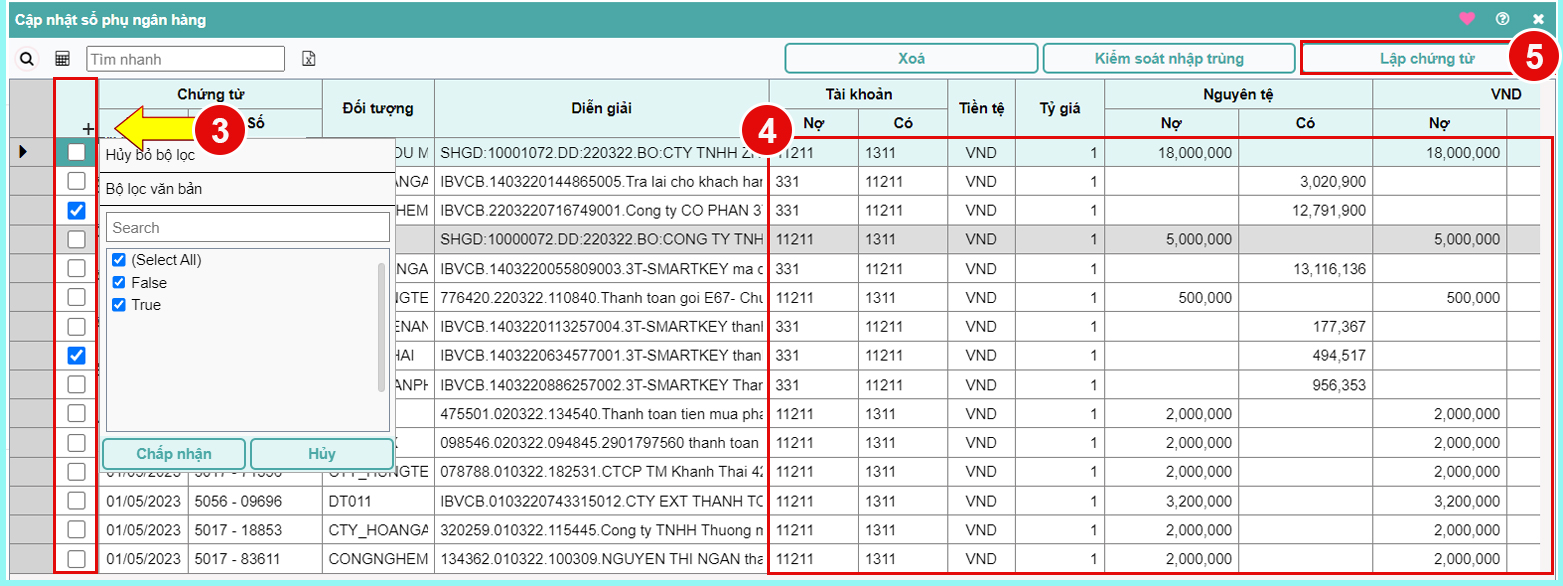Click the grid calculator icon in toolbar

click(62, 60)
